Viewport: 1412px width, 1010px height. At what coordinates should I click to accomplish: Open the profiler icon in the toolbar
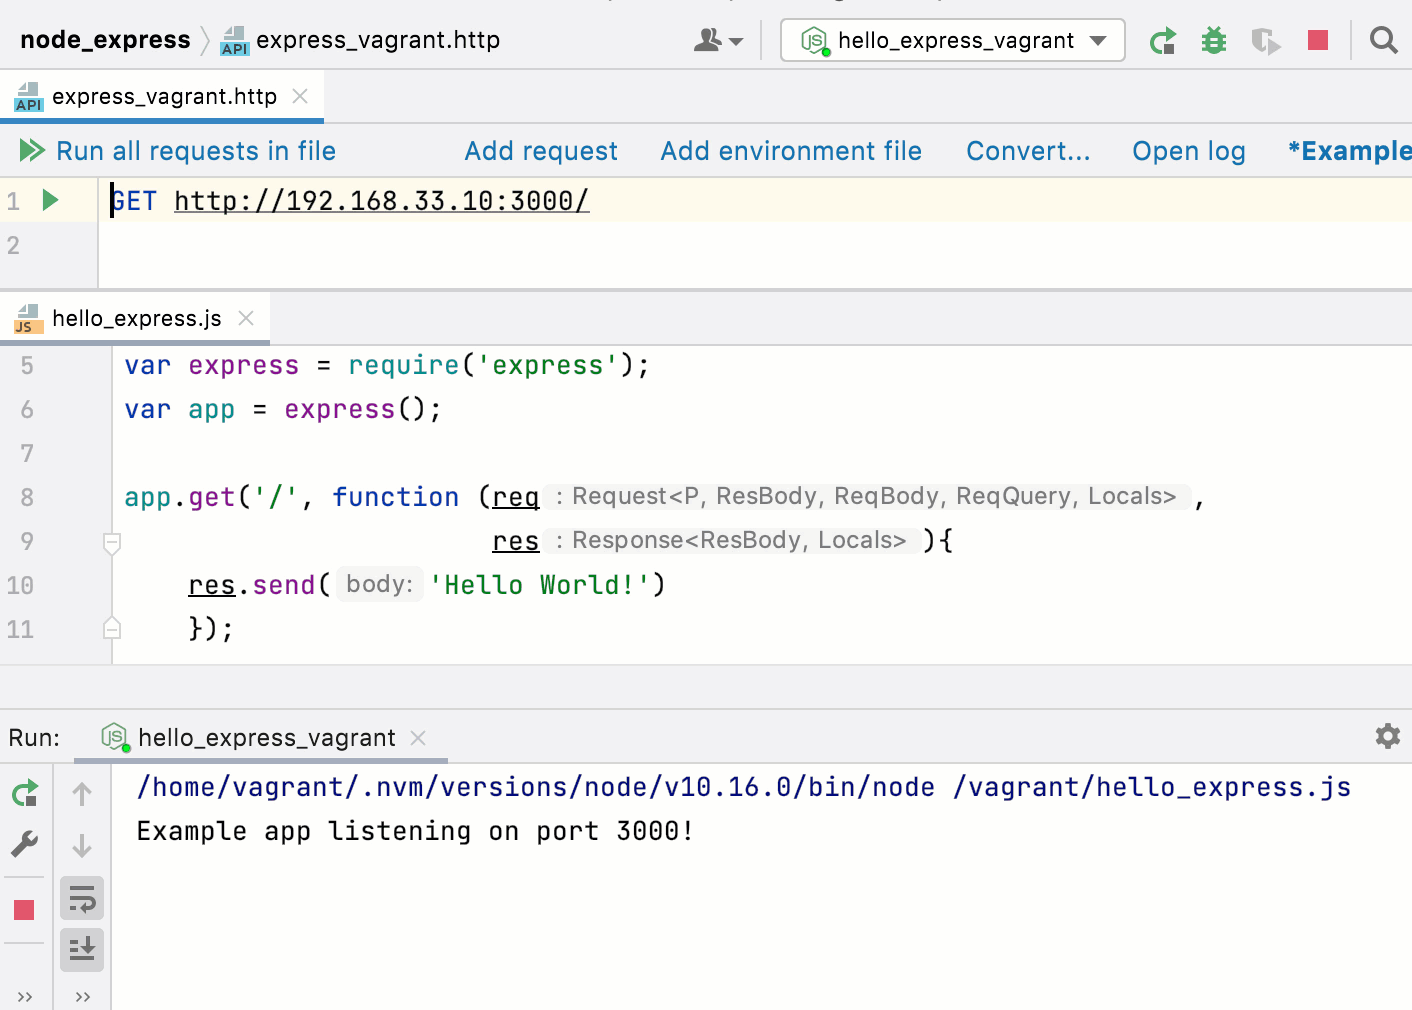[x=1265, y=40]
